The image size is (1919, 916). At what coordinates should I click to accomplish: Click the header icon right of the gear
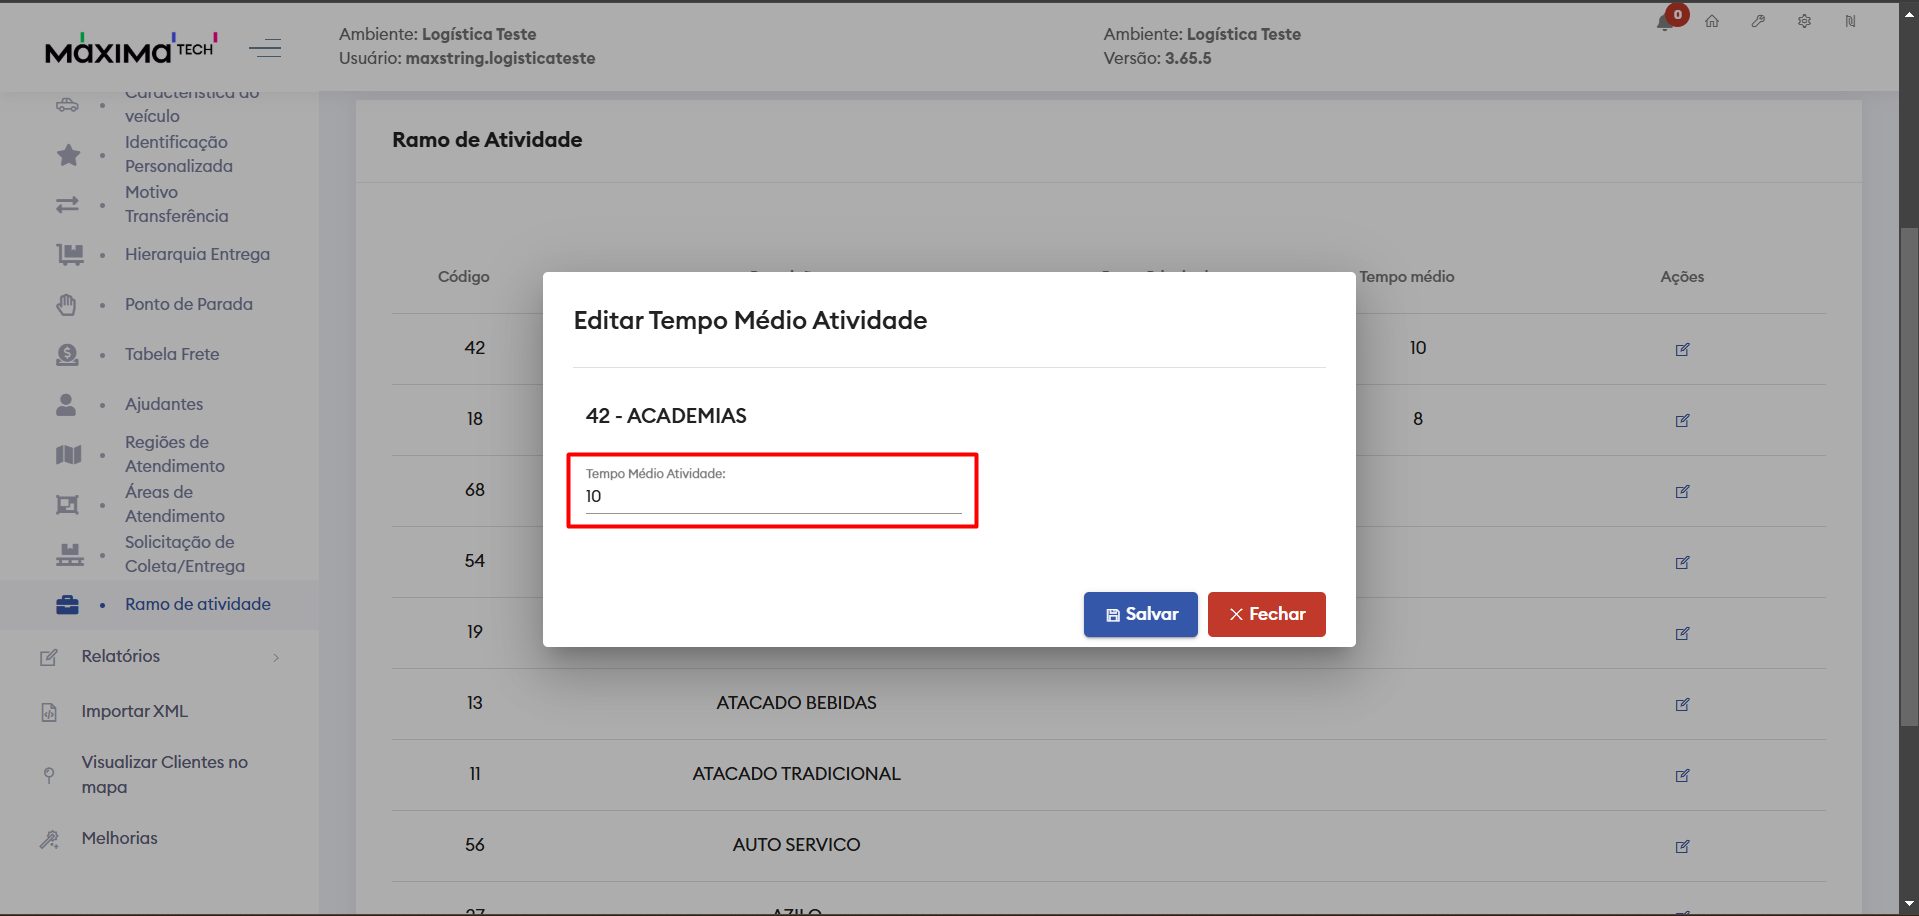[x=1850, y=21]
